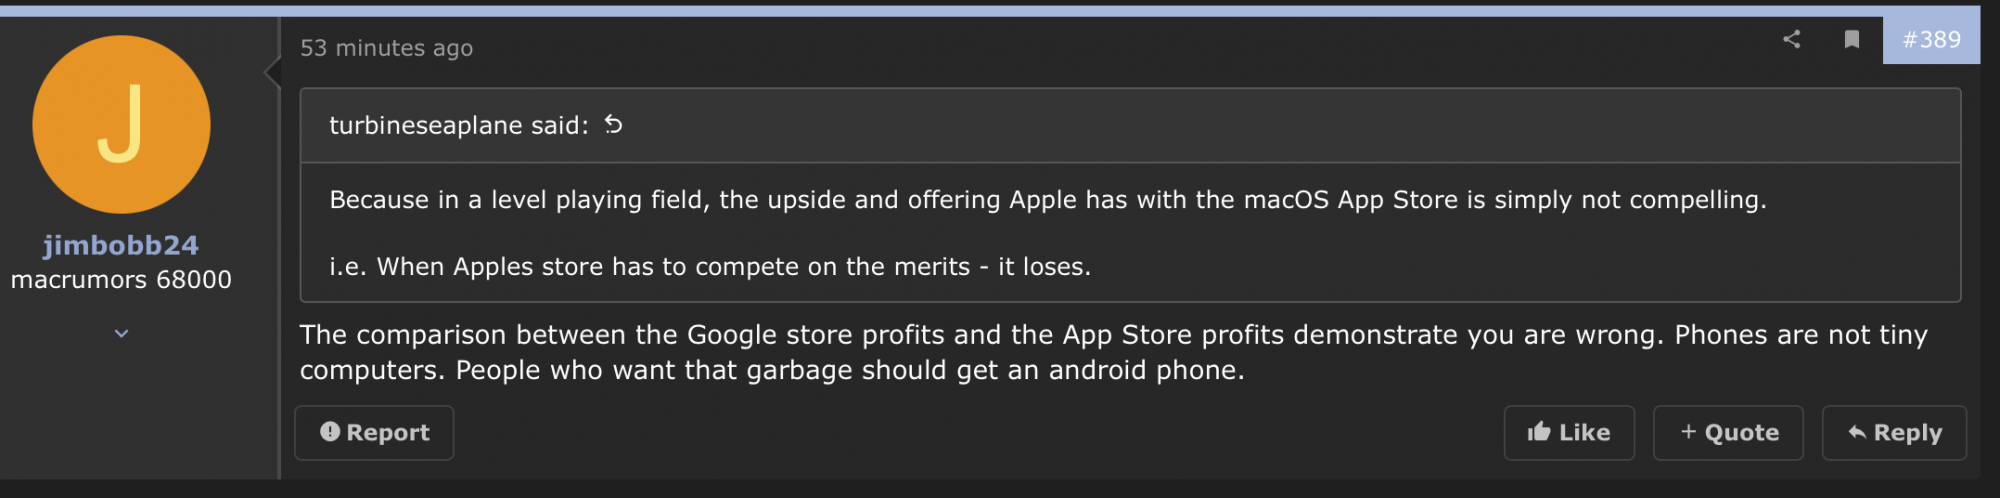The height and width of the screenshot is (498, 2000).
Task: Share post #389 using the share icon
Action: [x=1791, y=39]
